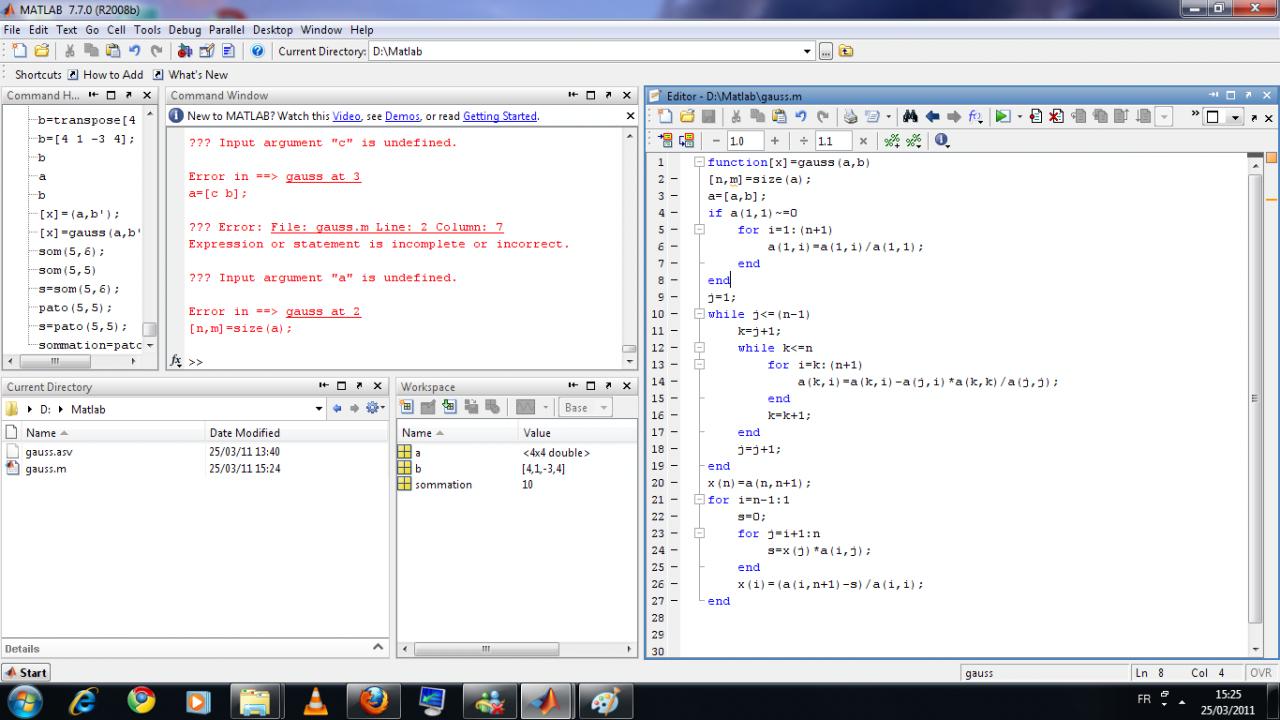Select gauss.m in Current Directory list
This screenshot has width=1280, height=720.
[x=46, y=468]
